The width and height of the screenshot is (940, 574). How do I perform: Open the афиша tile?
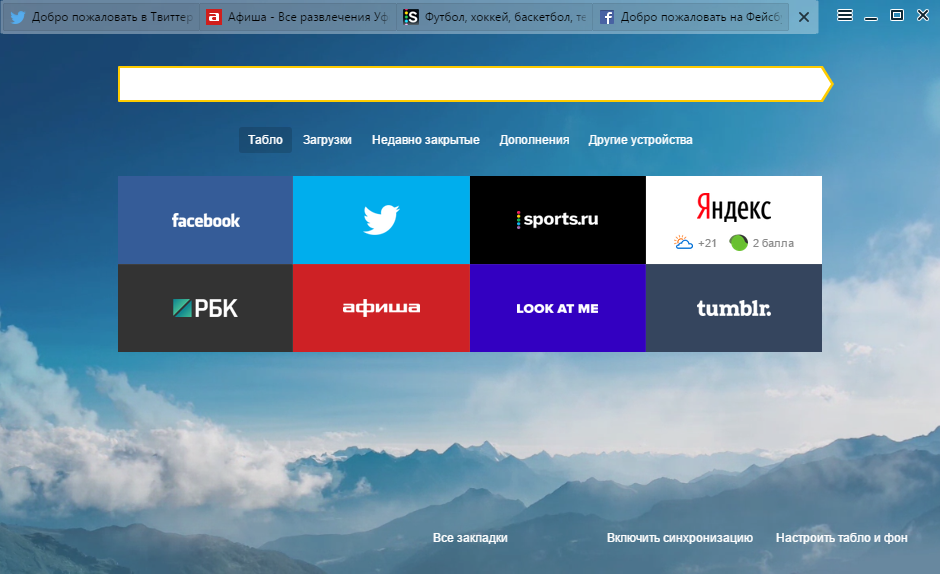381,308
